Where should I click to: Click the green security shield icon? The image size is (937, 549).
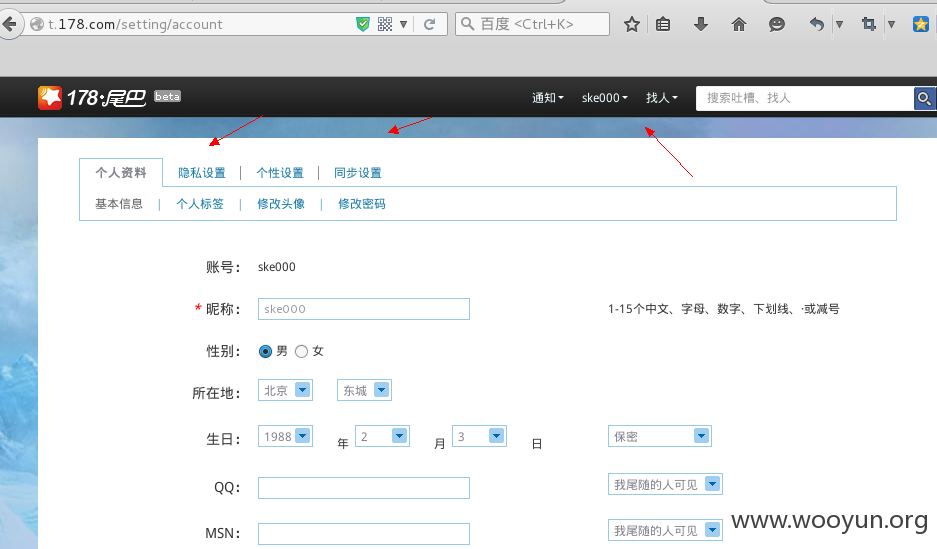363,24
